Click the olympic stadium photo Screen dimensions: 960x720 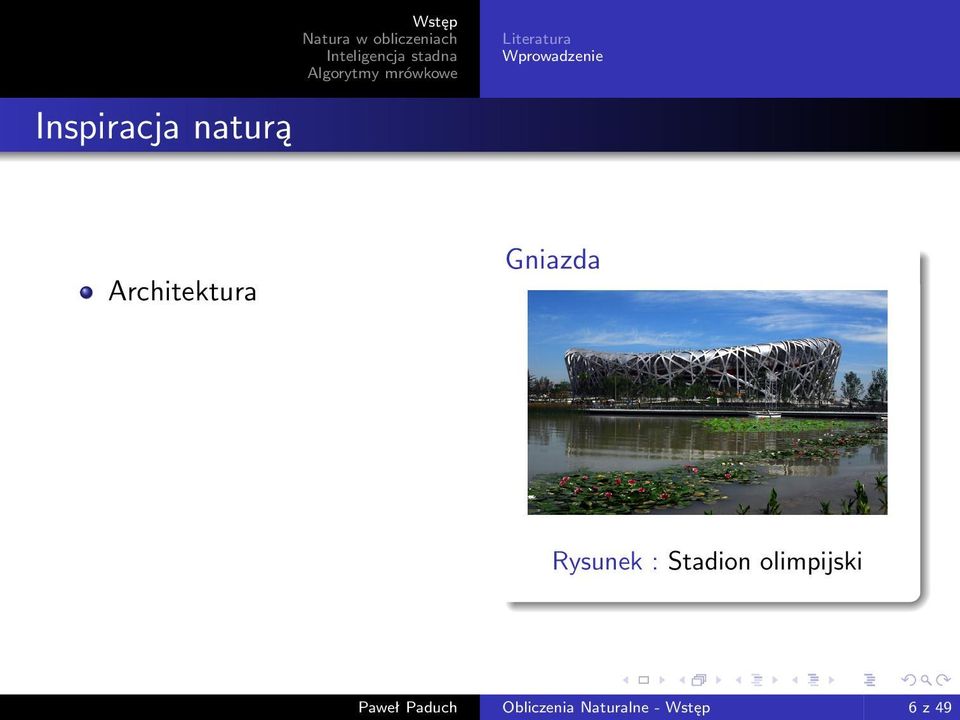tap(707, 402)
